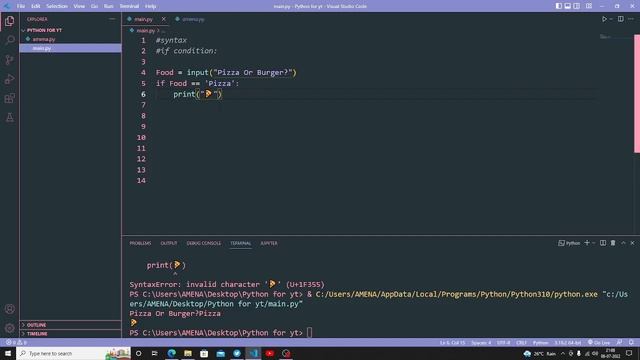
Task: Open the Edit menu
Action: [x=36, y=6]
